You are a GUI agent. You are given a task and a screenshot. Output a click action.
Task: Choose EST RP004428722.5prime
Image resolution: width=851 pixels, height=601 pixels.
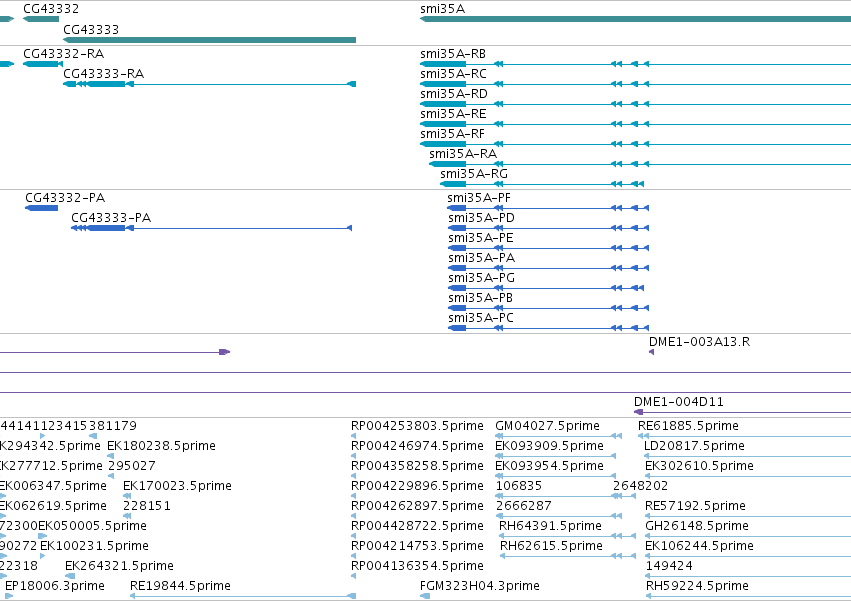(417, 527)
